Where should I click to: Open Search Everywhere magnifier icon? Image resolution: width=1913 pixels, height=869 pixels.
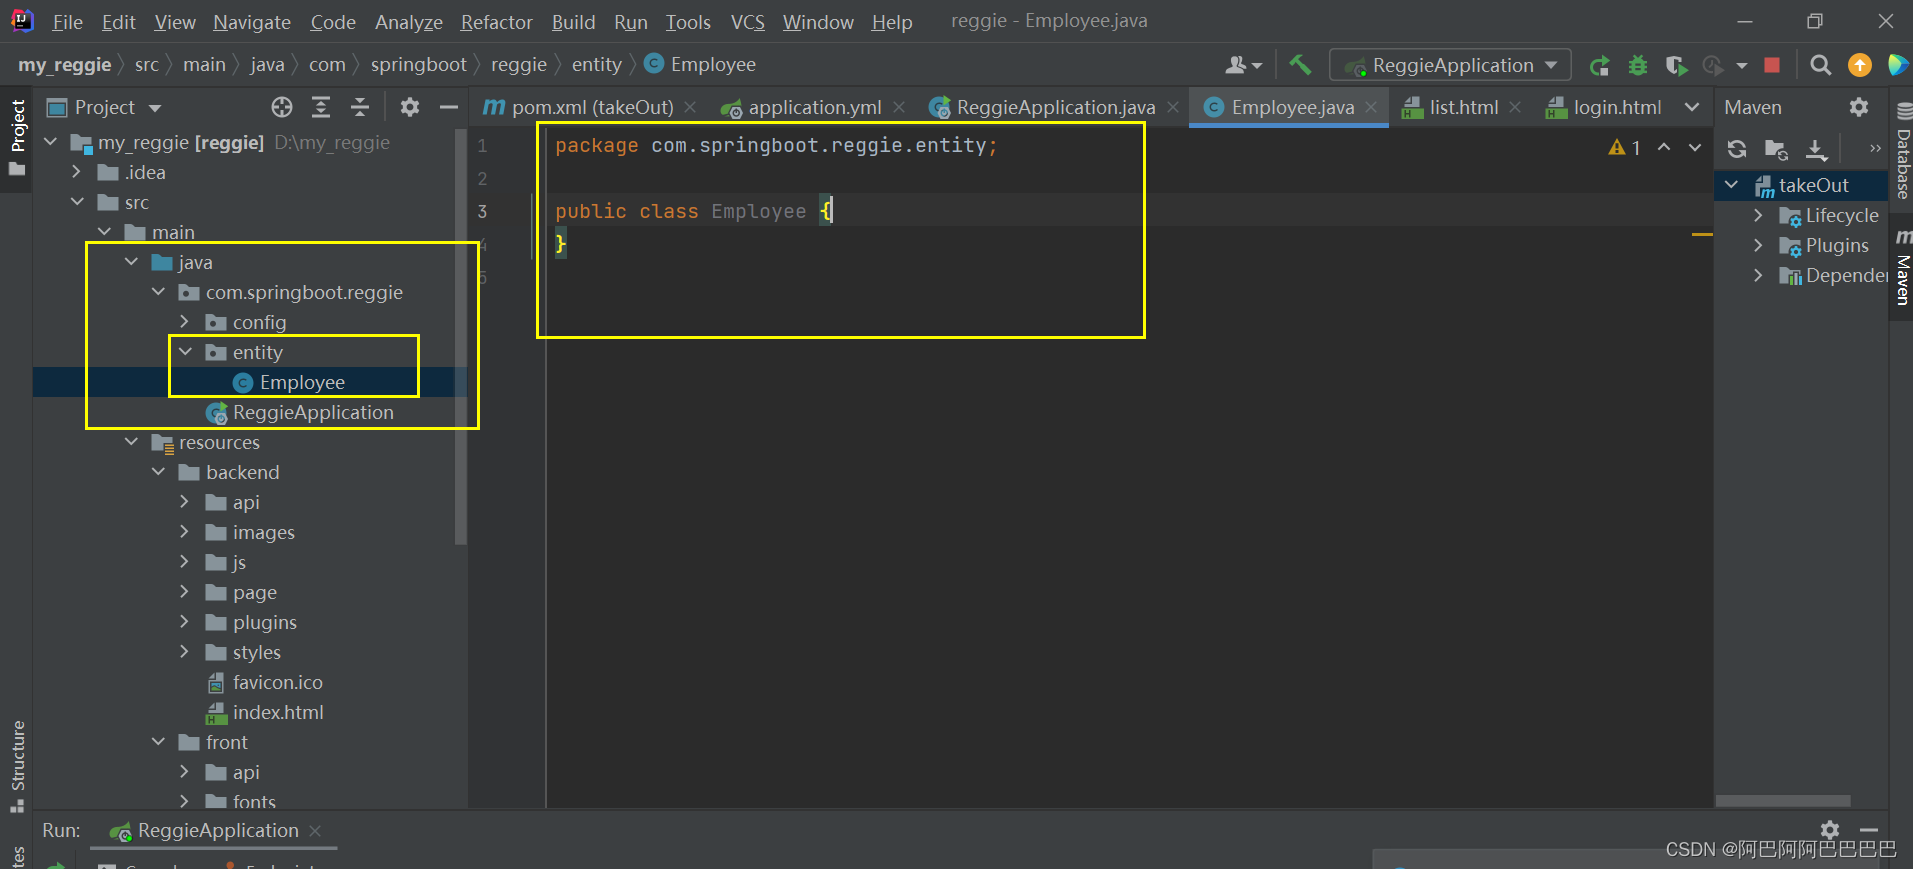[x=1821, y=65]
